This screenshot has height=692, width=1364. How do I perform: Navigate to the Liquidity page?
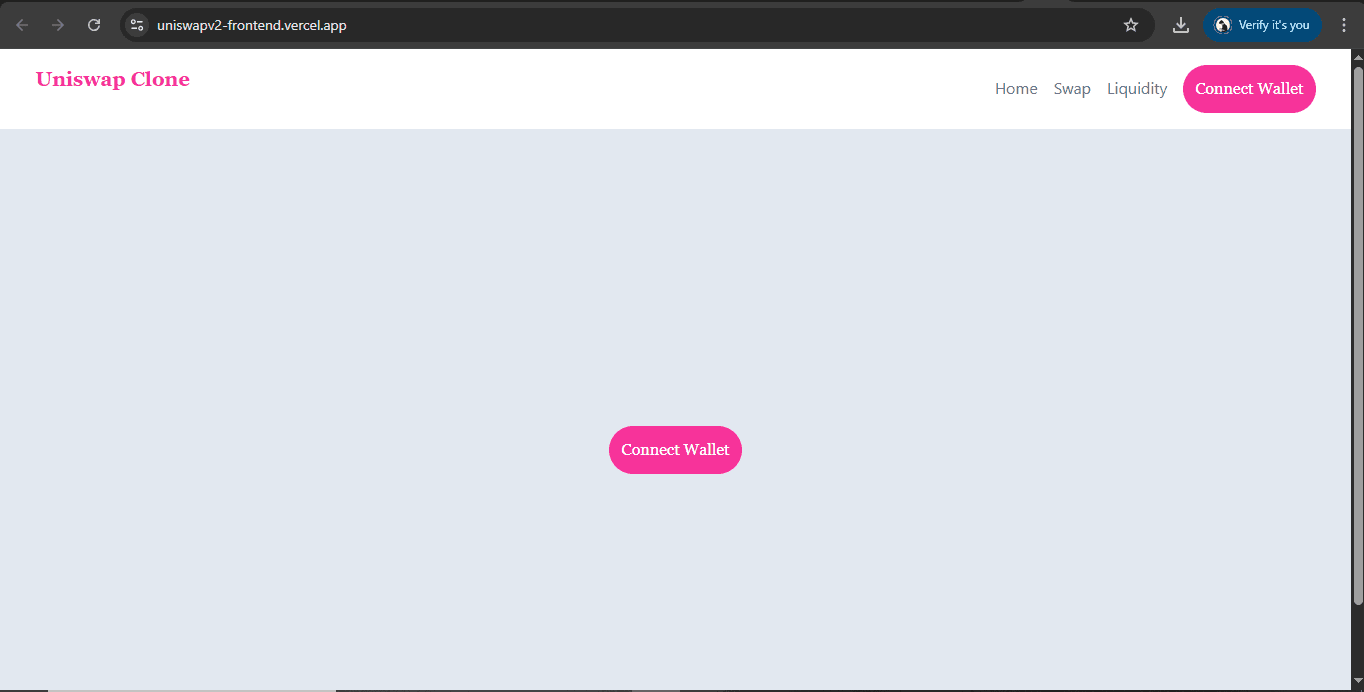pyautogui.click(x=1137, y=89)
